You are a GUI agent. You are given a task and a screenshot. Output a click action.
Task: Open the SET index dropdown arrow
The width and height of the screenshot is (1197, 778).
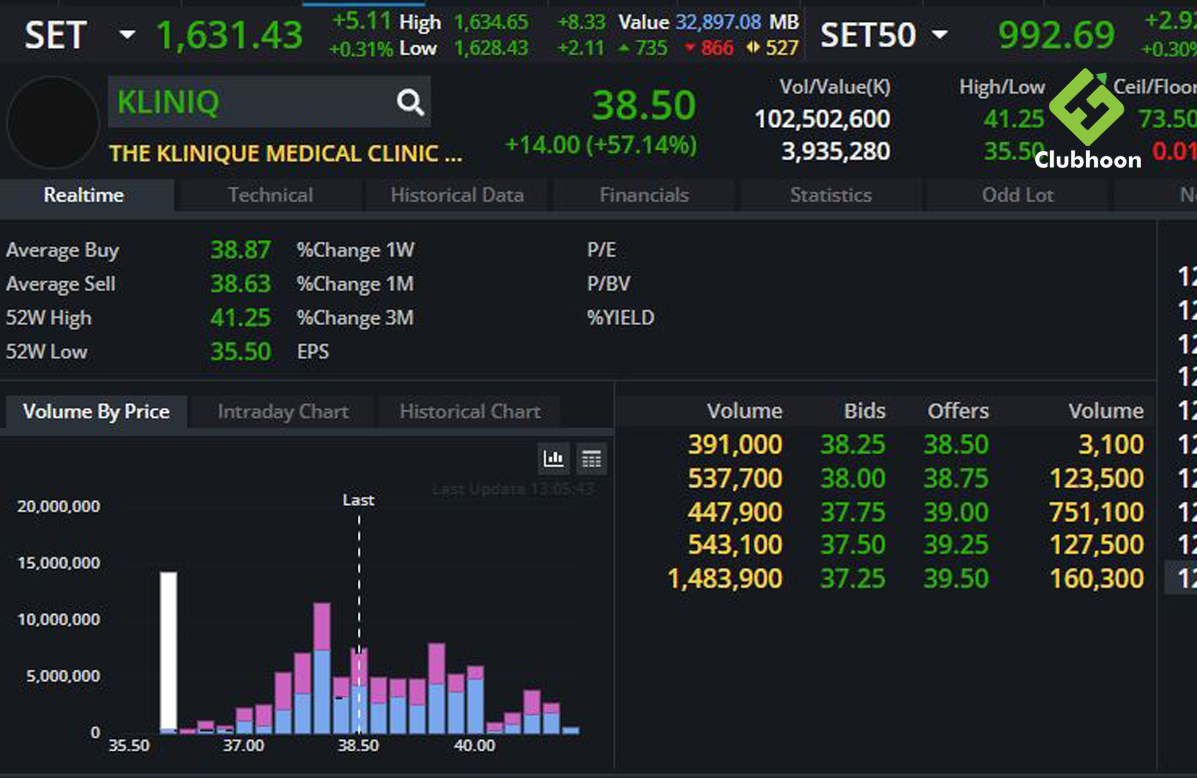pyautogui.click(x=127, y=35)
